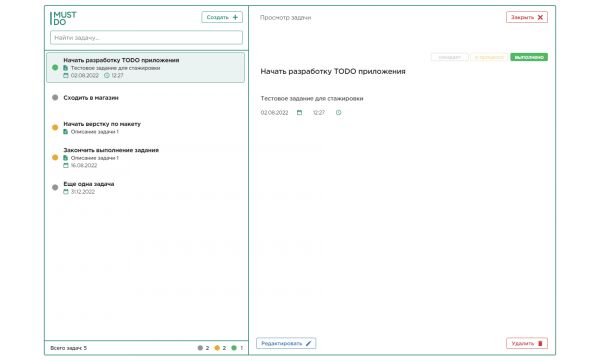Click time 12:27 in task list
Image resolution: width=600 pixels, height=361 pixels.
pyautogui.click(x=117, y=75)
